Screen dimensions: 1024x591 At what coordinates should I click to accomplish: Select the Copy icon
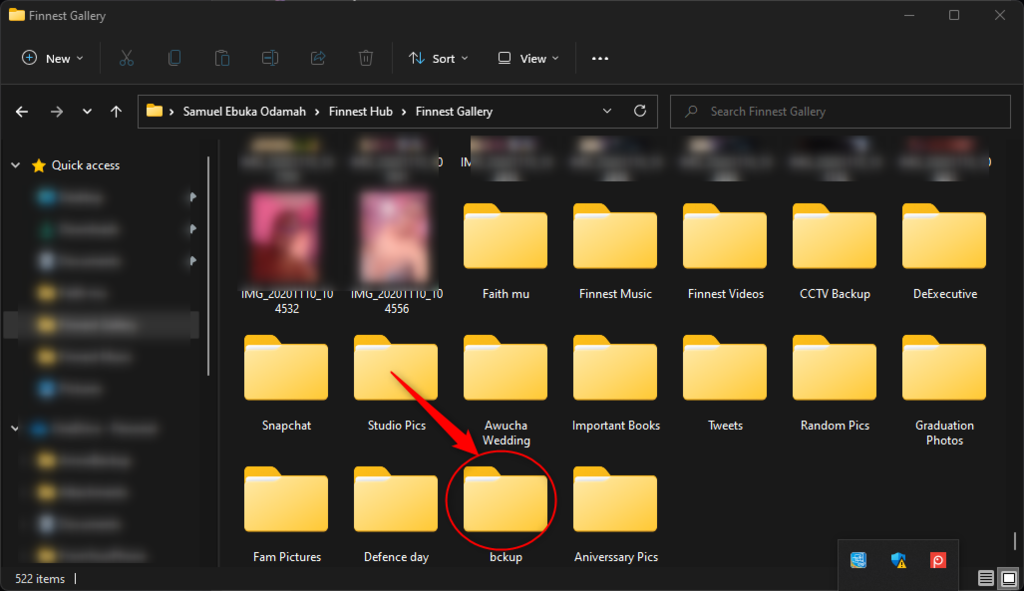[x=173, y=58]
